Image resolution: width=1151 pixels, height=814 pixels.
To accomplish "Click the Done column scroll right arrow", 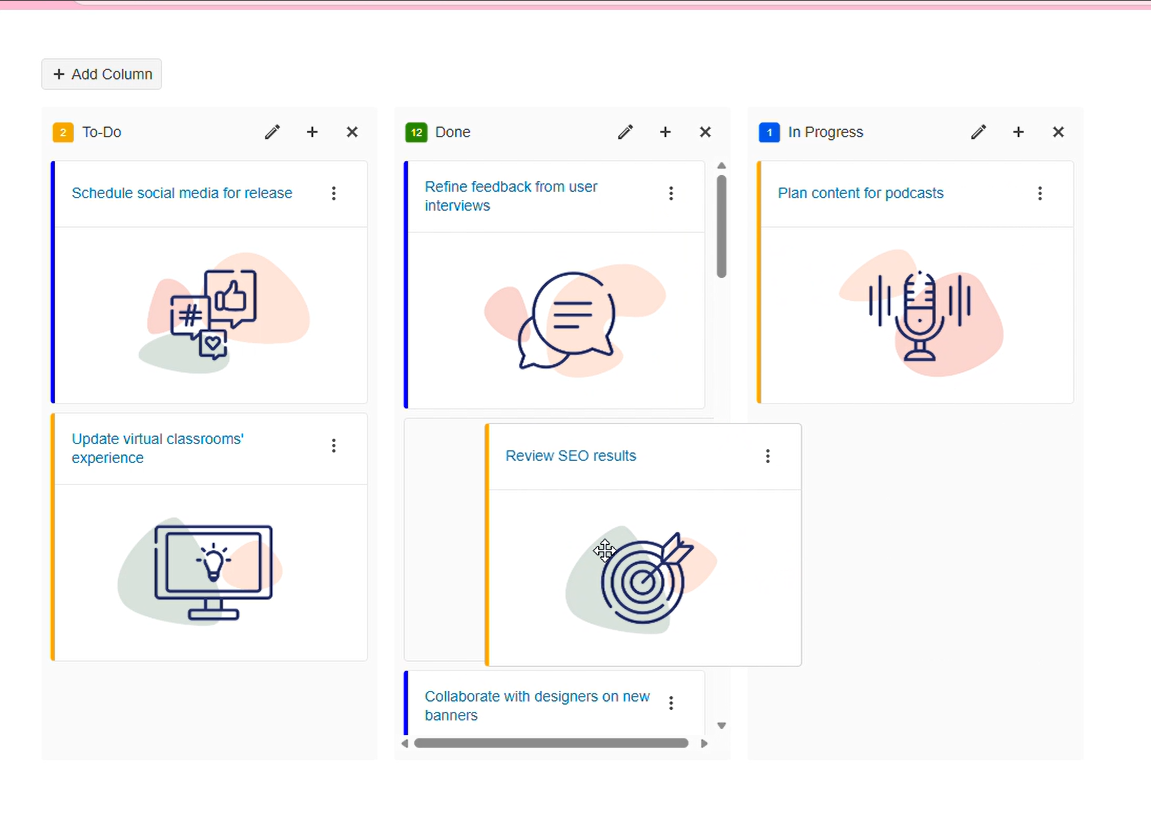I will point(705,744).
